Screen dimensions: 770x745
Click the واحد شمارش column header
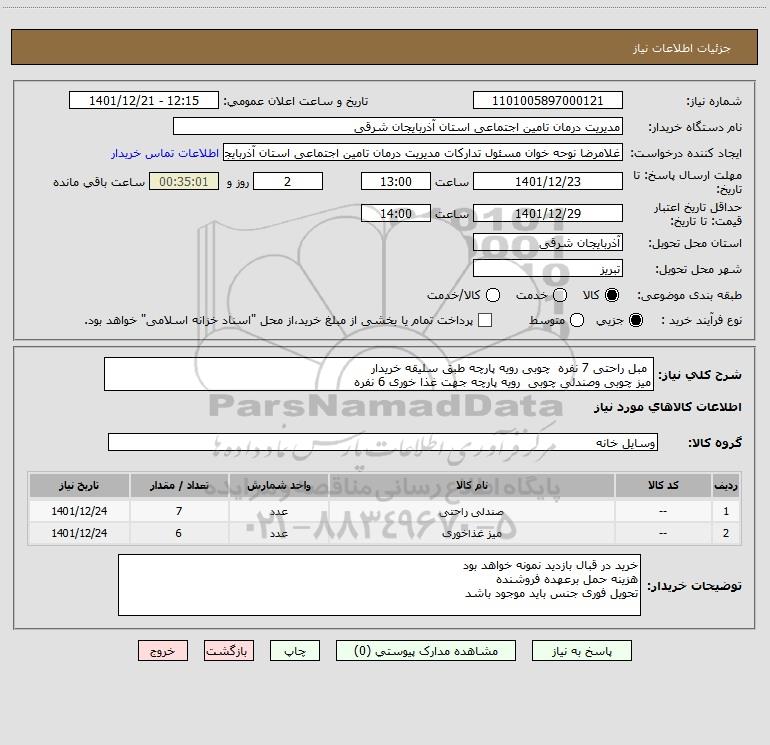click(x=278, y=485)
